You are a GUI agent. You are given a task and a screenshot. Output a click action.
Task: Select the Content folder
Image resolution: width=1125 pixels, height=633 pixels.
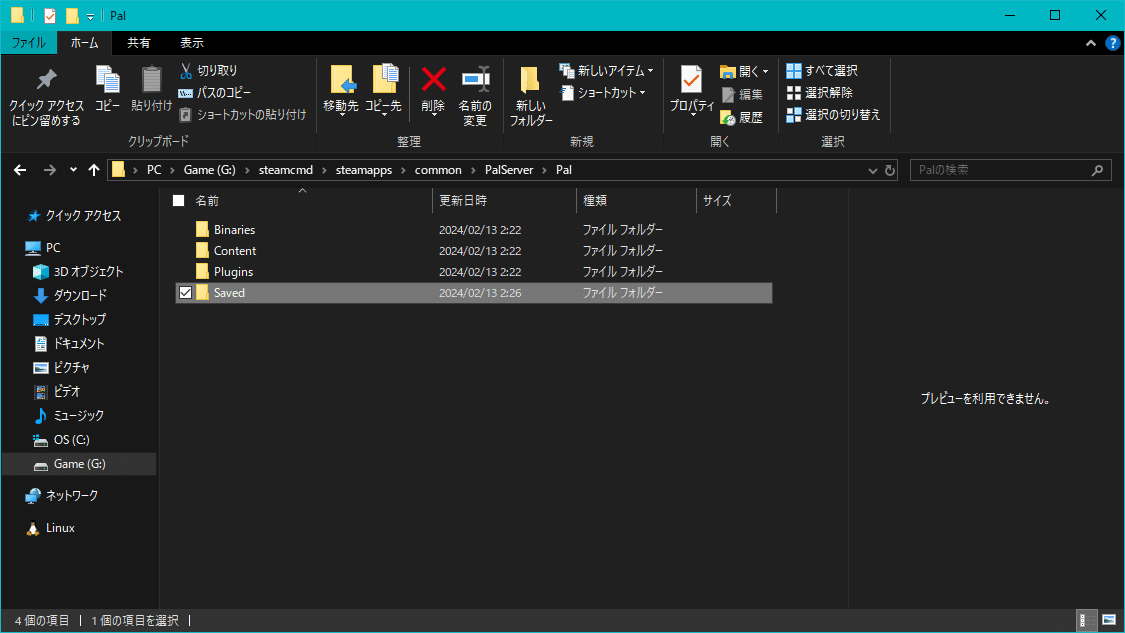(x=474, y=250)
